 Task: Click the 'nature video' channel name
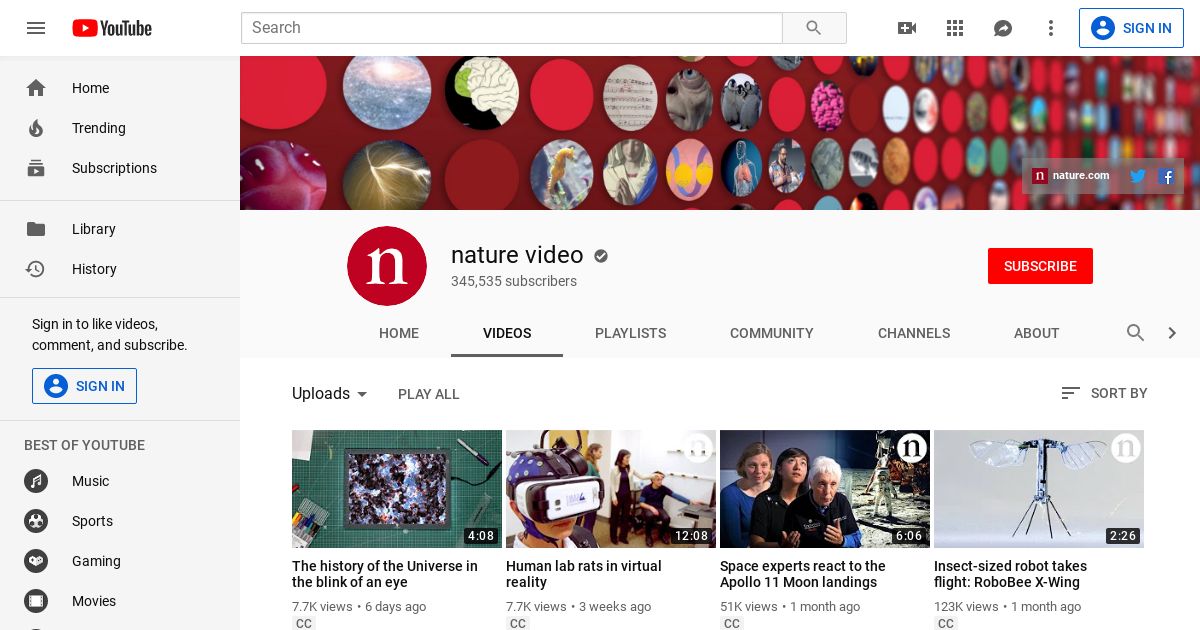point(517,255)
